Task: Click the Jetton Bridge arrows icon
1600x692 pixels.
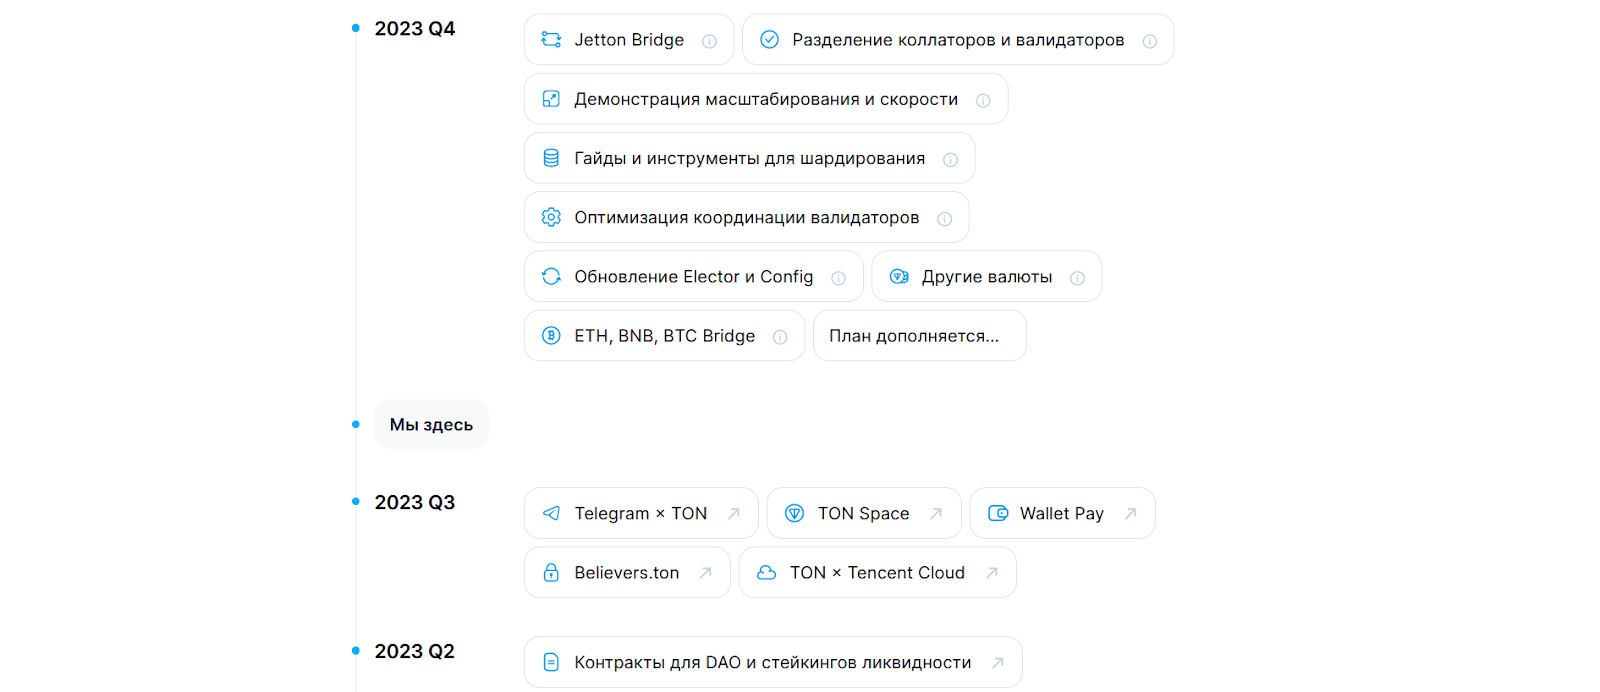Action: click(x=551, y=40)
